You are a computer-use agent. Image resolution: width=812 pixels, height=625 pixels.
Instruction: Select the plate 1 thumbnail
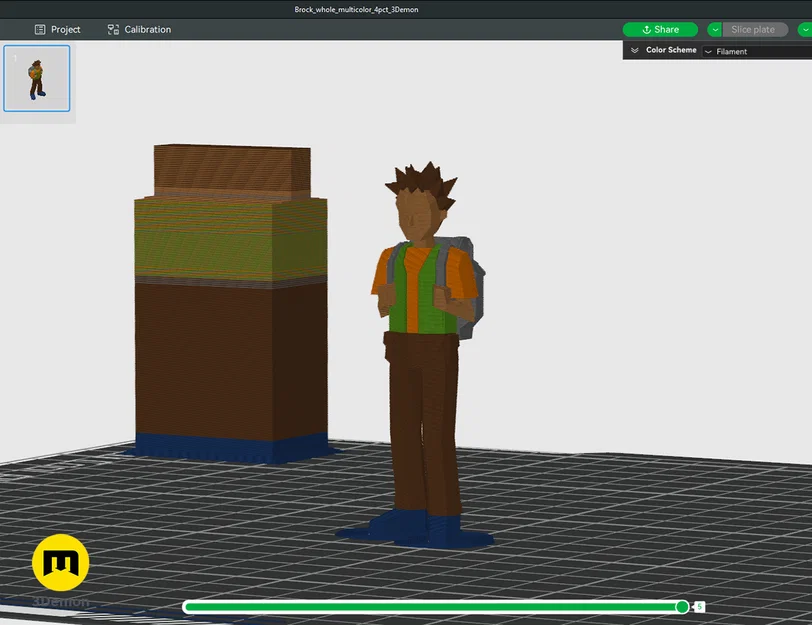click(37, 78)
